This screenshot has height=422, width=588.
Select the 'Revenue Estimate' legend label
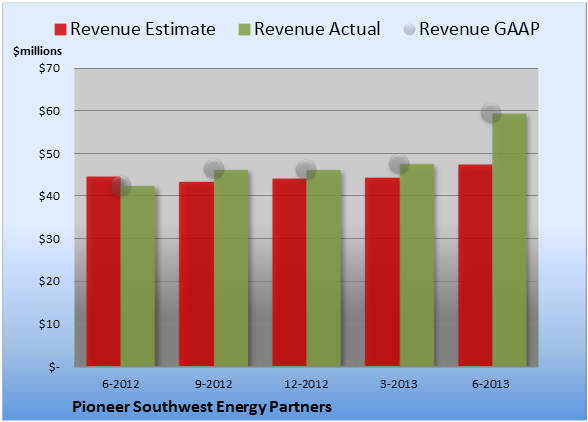point(143,29)
